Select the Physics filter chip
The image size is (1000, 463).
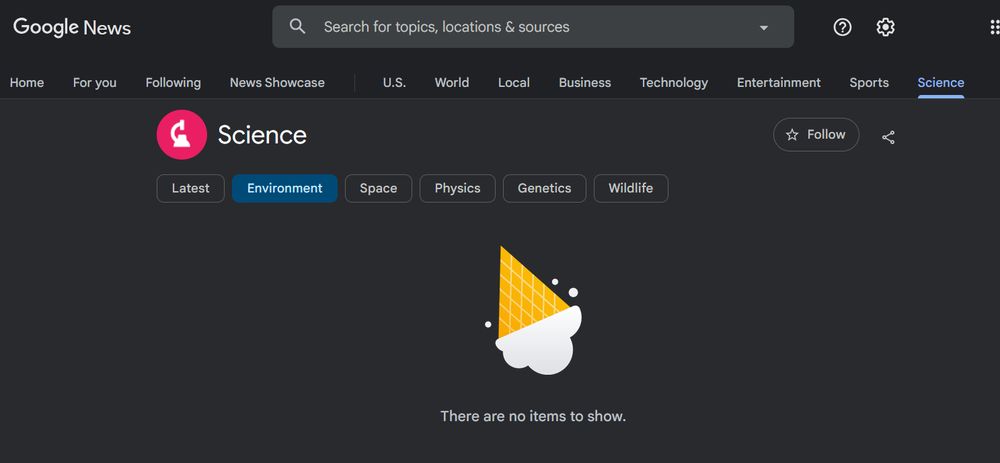point(457,188)
